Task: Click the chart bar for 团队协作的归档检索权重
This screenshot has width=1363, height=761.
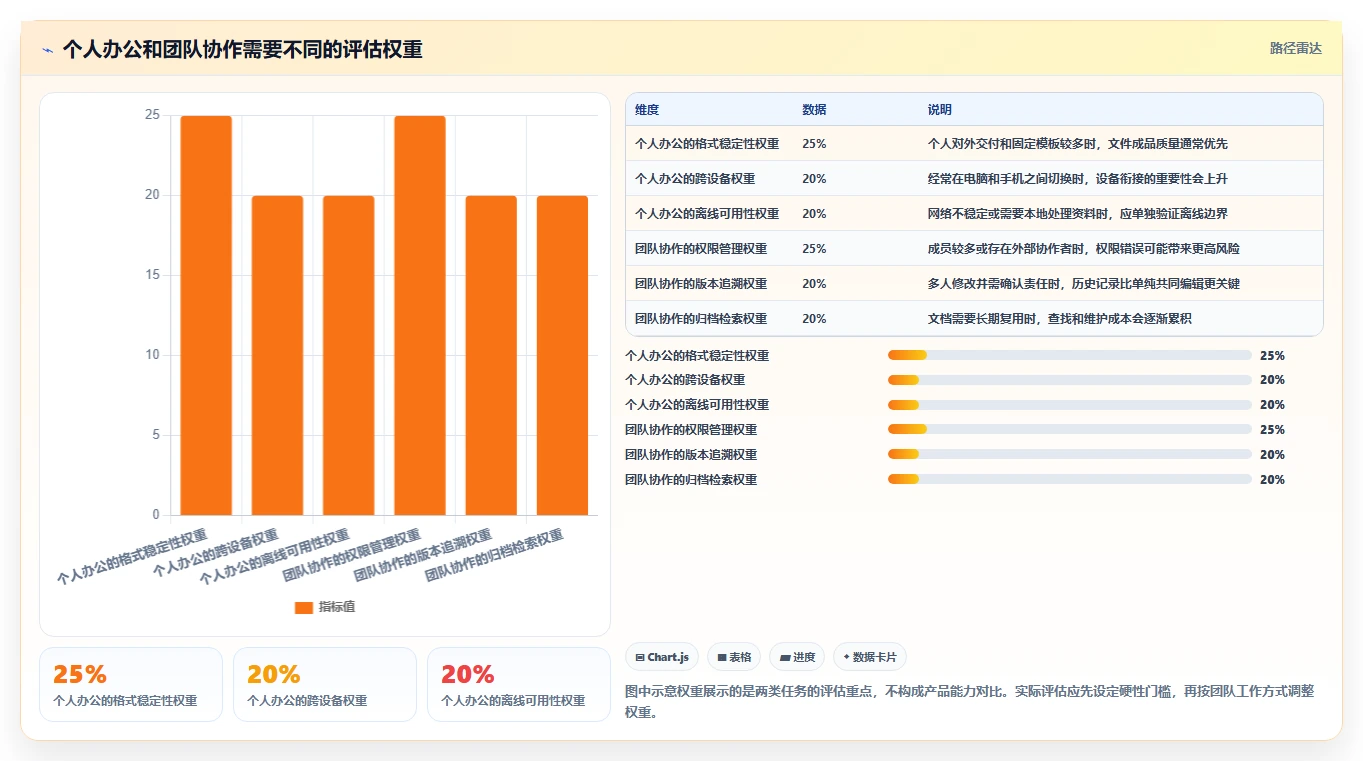Action: pos(562,355)
